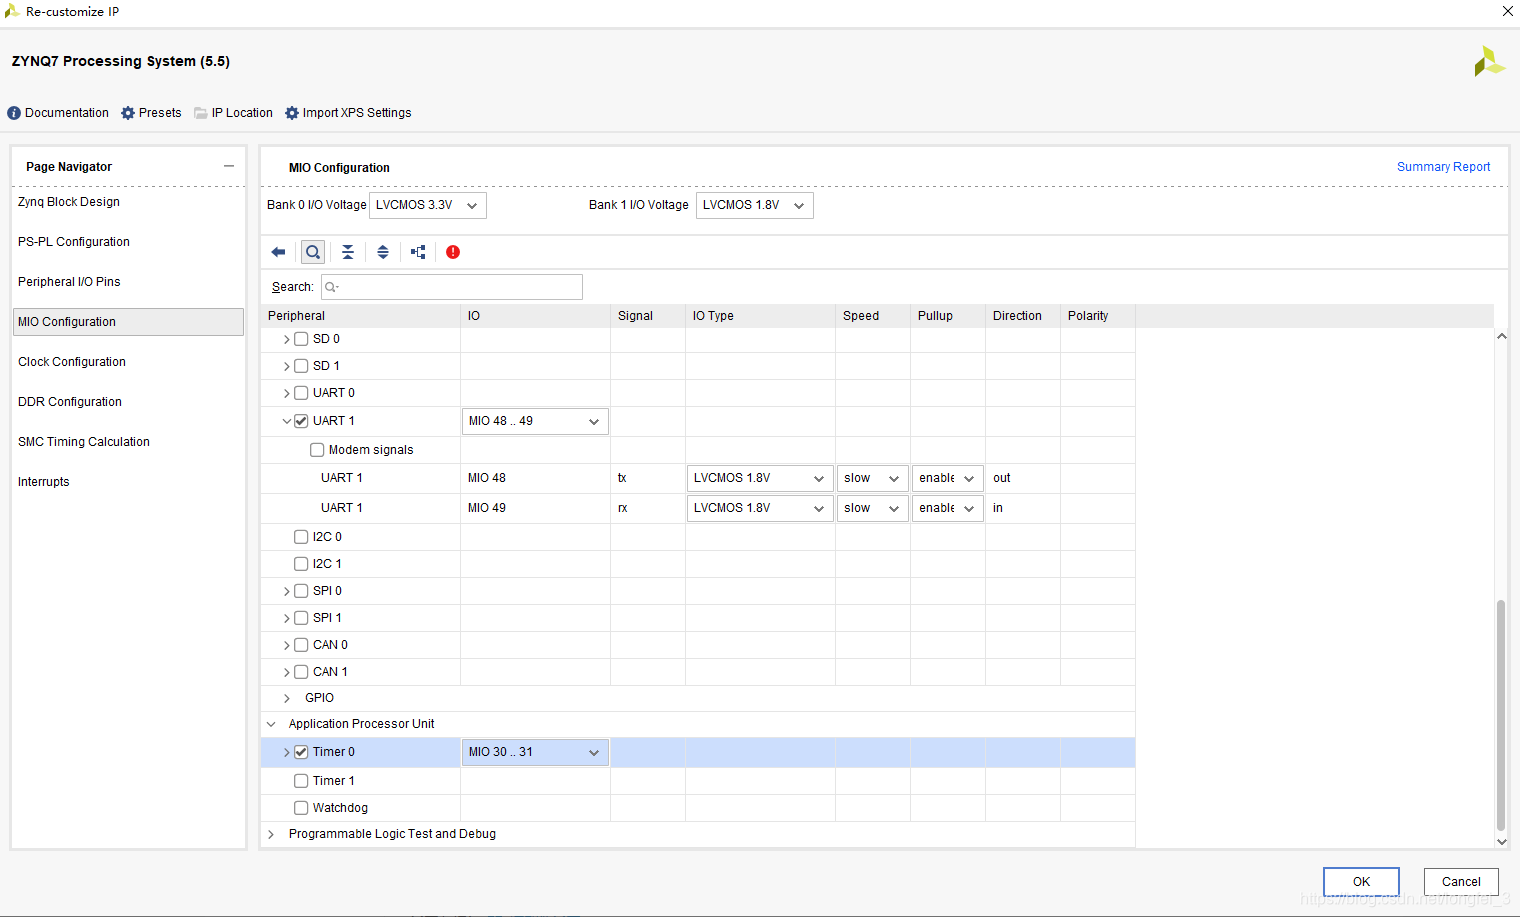Open IO Type dropdown for MIO 49
The height and width of the screenshot is (917, 1520).
(760, 508)
